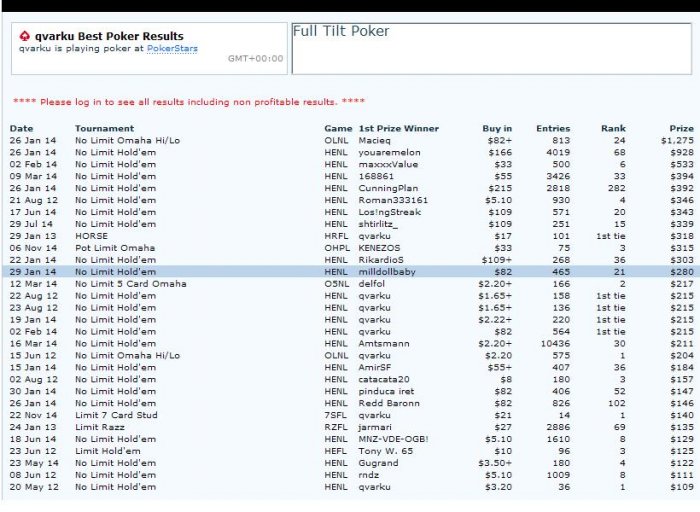This screenshot has height=512, width=700.
Task: Click the Date column header
Action: click(21, 129)
